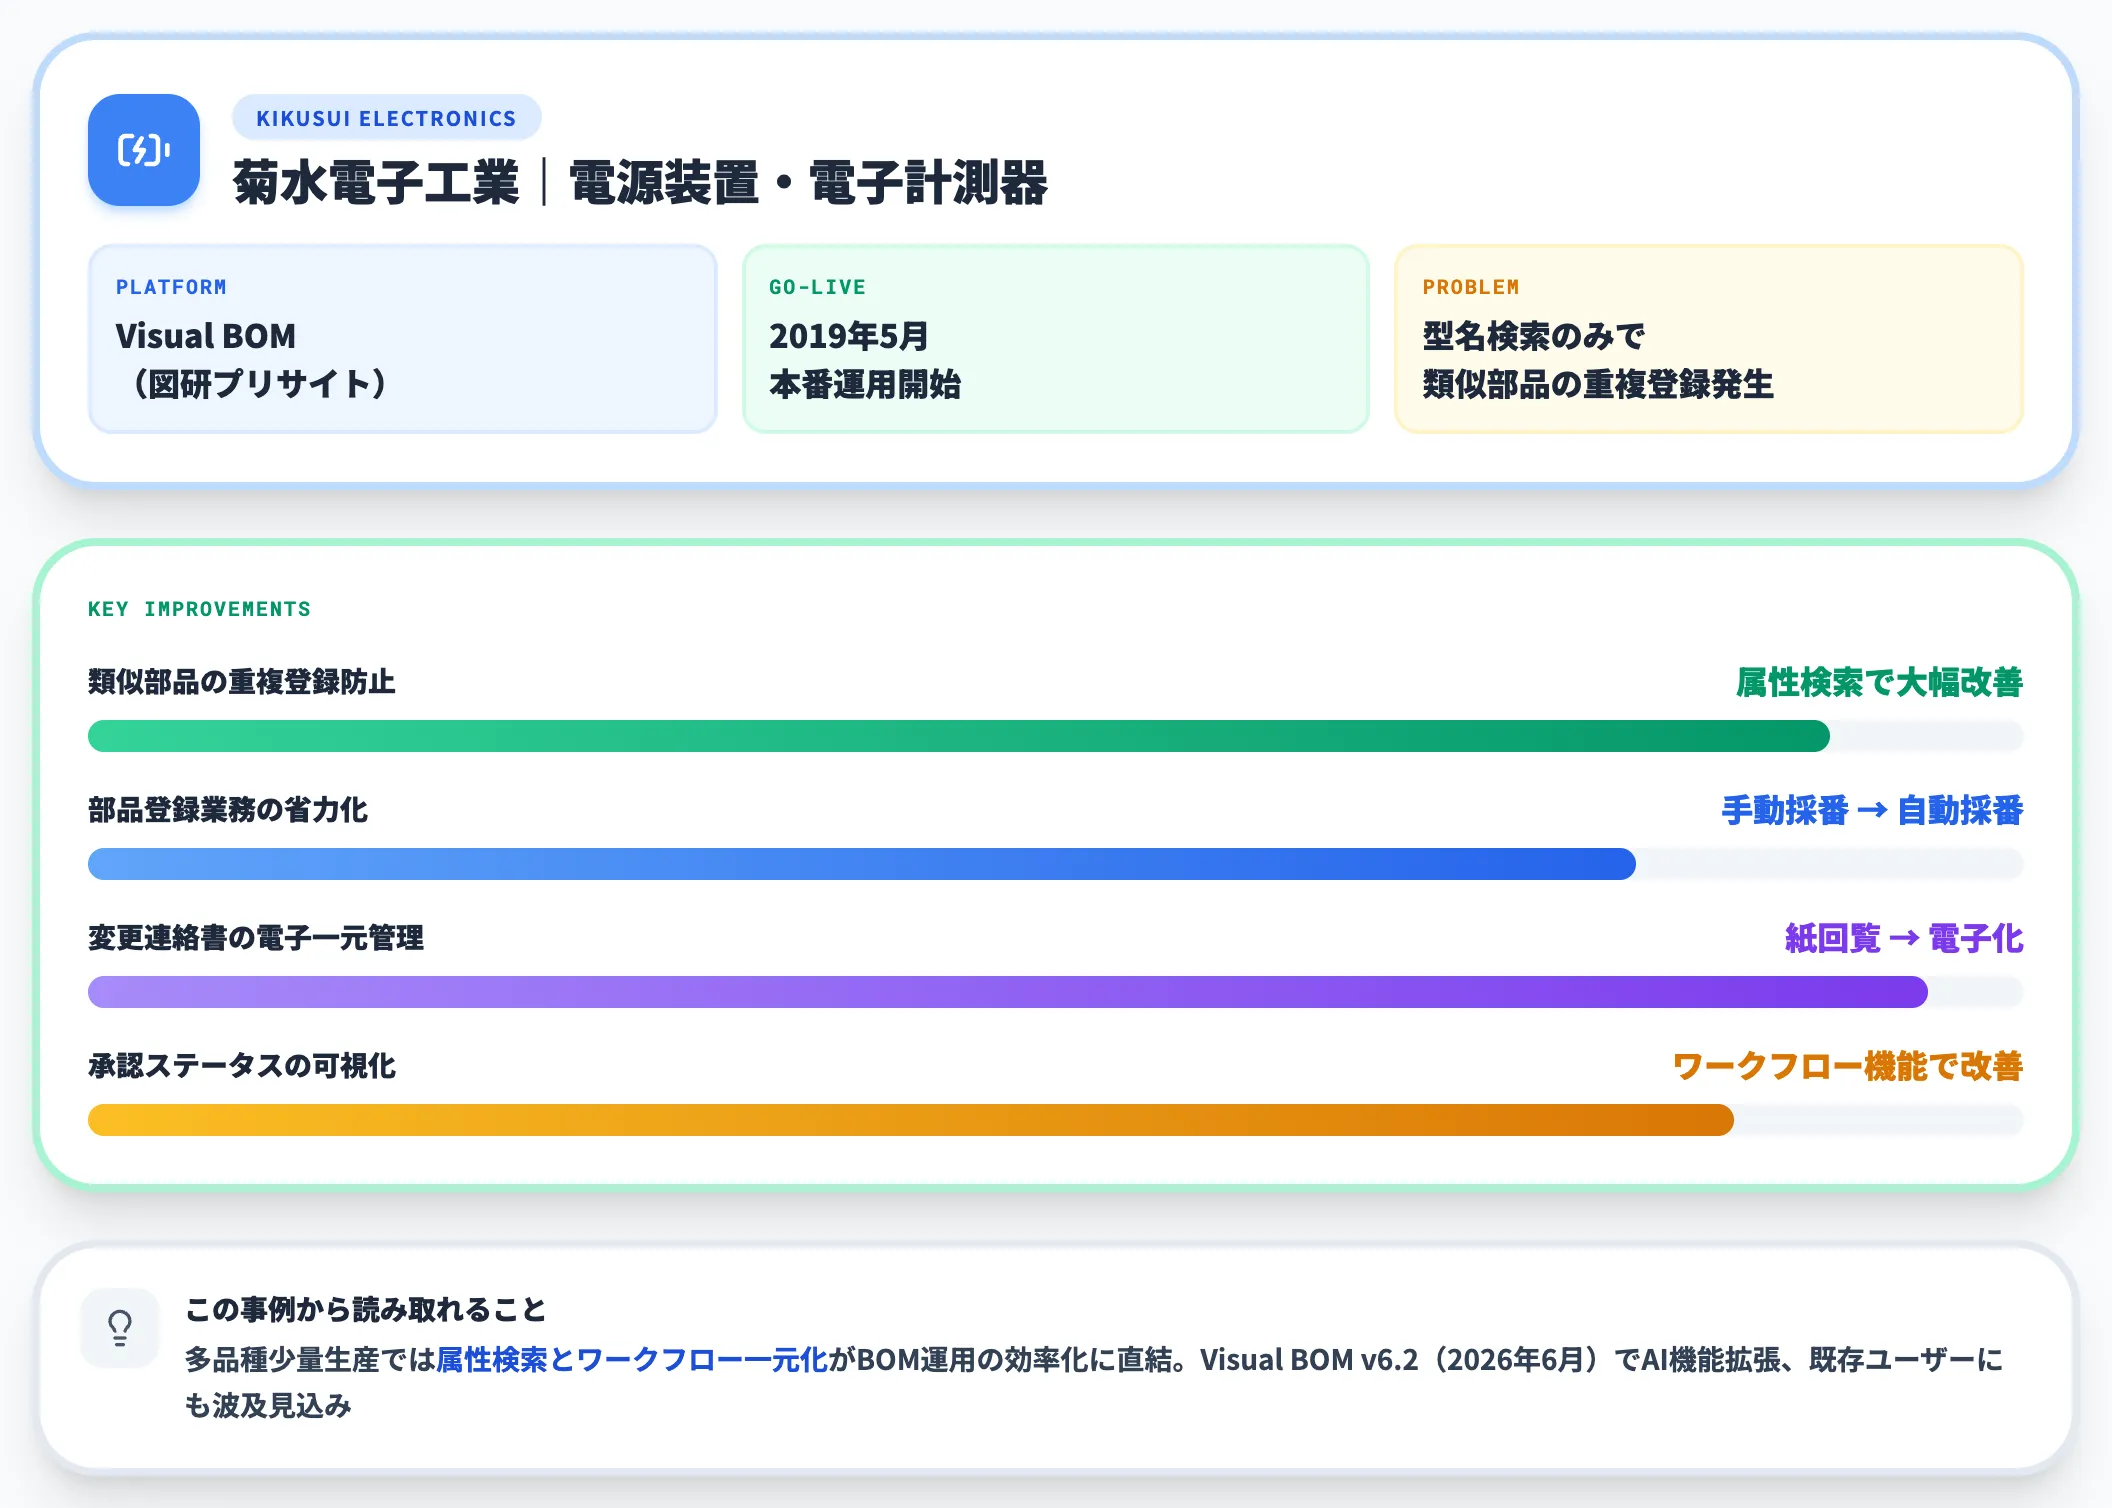The width and height of the screenshot is (2112, 1508).
Task: Open the PROBLEM 型名検索のみで card
Action: pyautogui.click(x=1709, y=339)
